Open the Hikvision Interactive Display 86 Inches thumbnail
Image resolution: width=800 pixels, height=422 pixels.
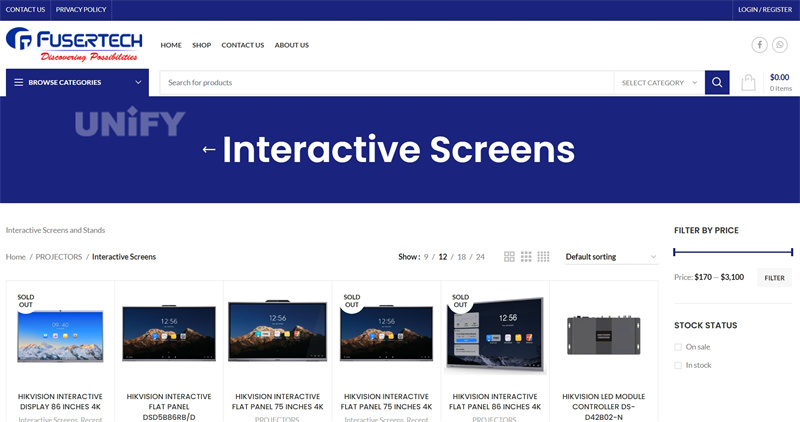60,336
